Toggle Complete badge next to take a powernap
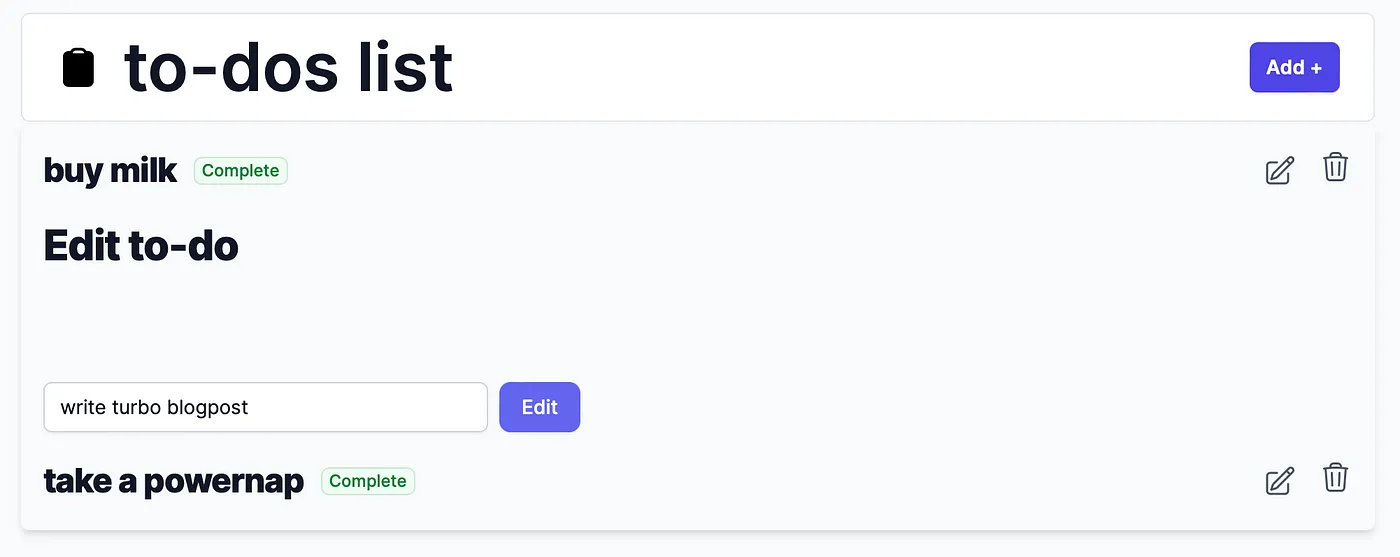Image resolution: width=1400 pixels, height=557 pixels. coord(368,481)
